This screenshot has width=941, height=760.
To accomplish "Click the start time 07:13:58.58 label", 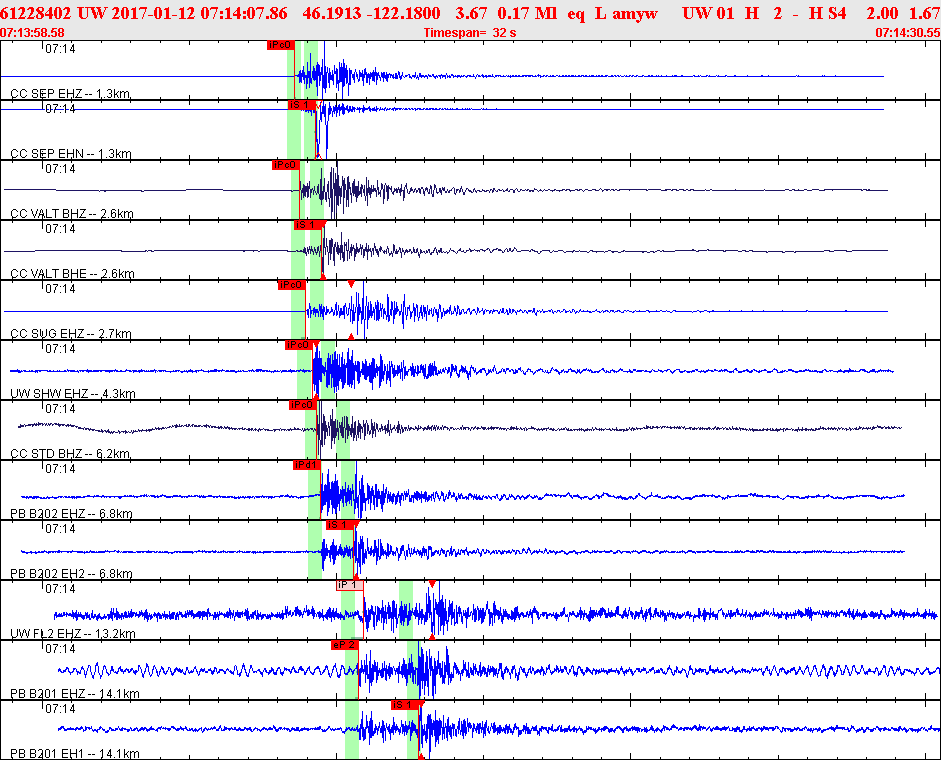I will click(33, 33).
